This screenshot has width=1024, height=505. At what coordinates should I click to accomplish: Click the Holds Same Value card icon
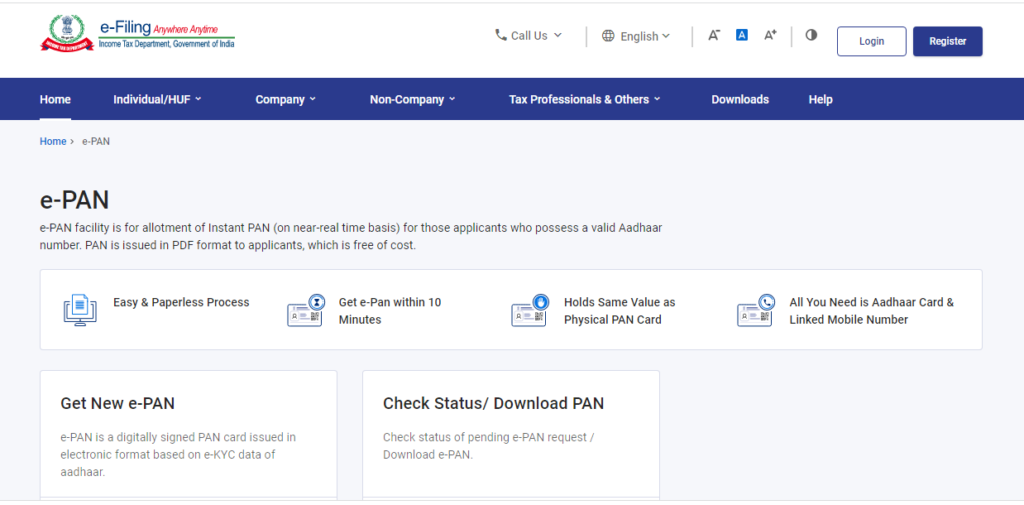tap(530, 310)
